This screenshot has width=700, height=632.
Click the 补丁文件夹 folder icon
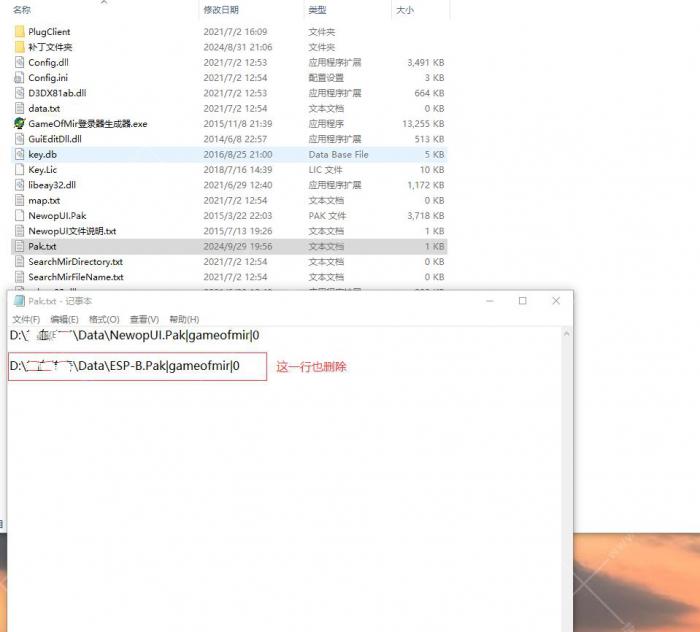coord(19,47)
